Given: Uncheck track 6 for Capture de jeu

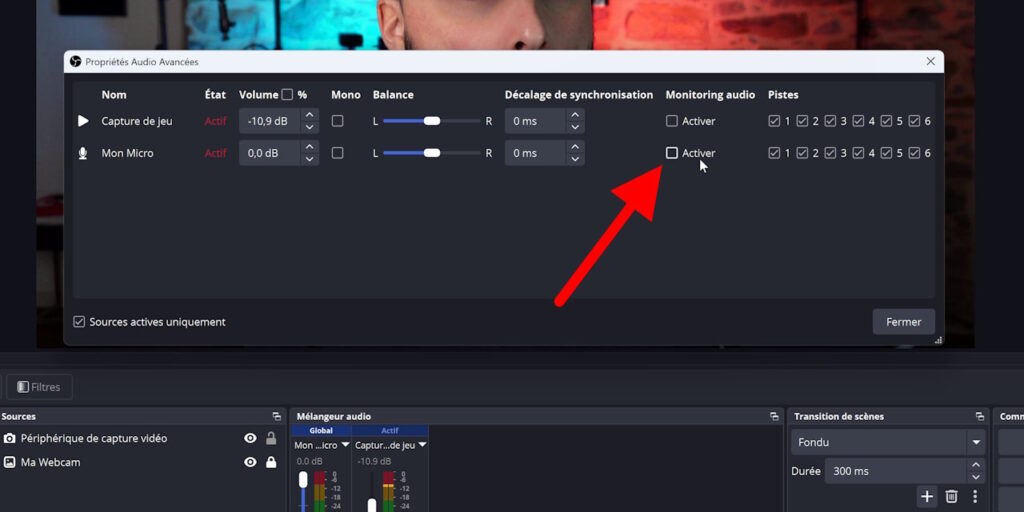Looking at the screenshot, I should (x=914, y=121).
